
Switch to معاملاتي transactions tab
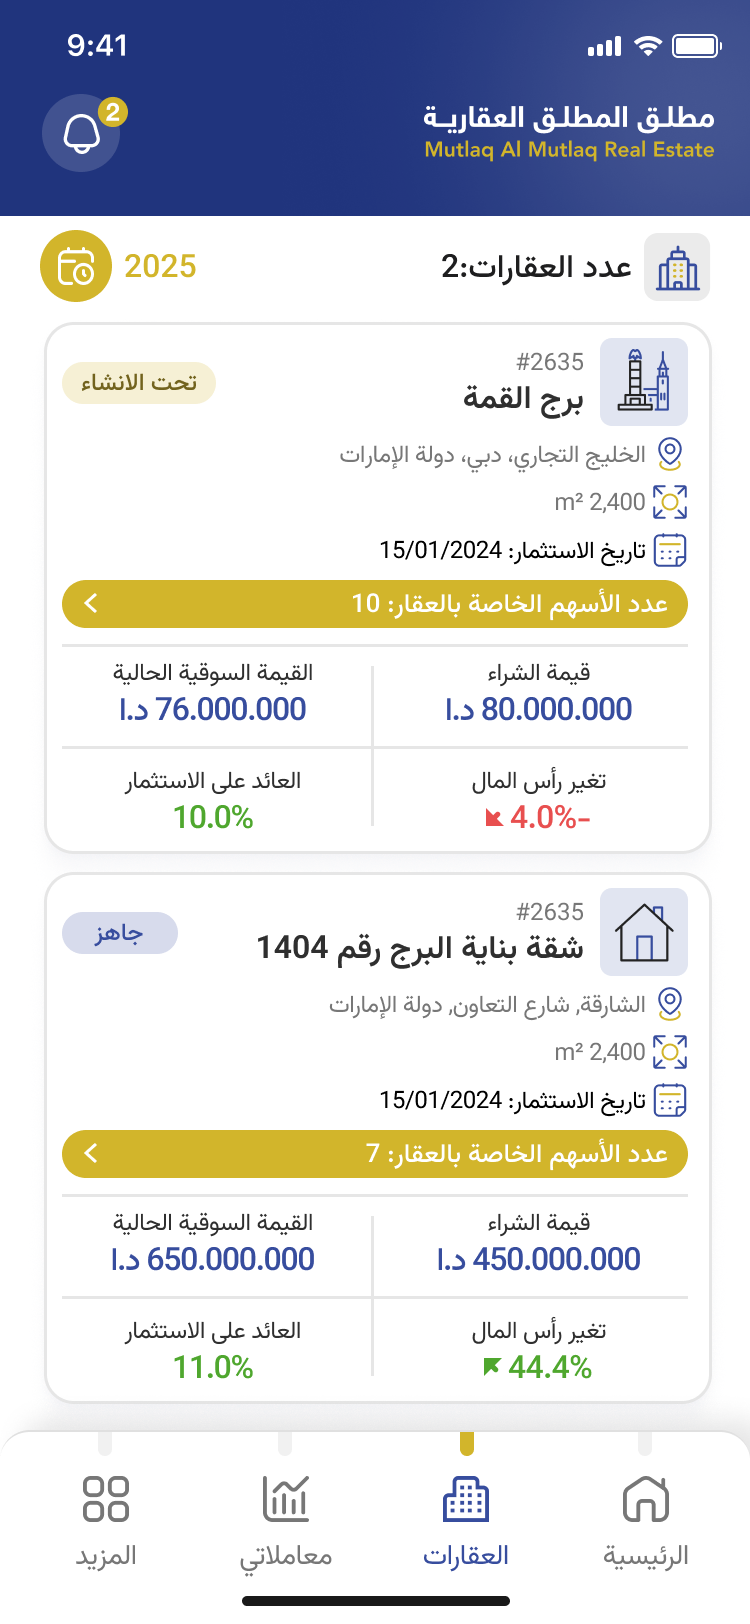pyautogui.click(x=286, y=1520)
